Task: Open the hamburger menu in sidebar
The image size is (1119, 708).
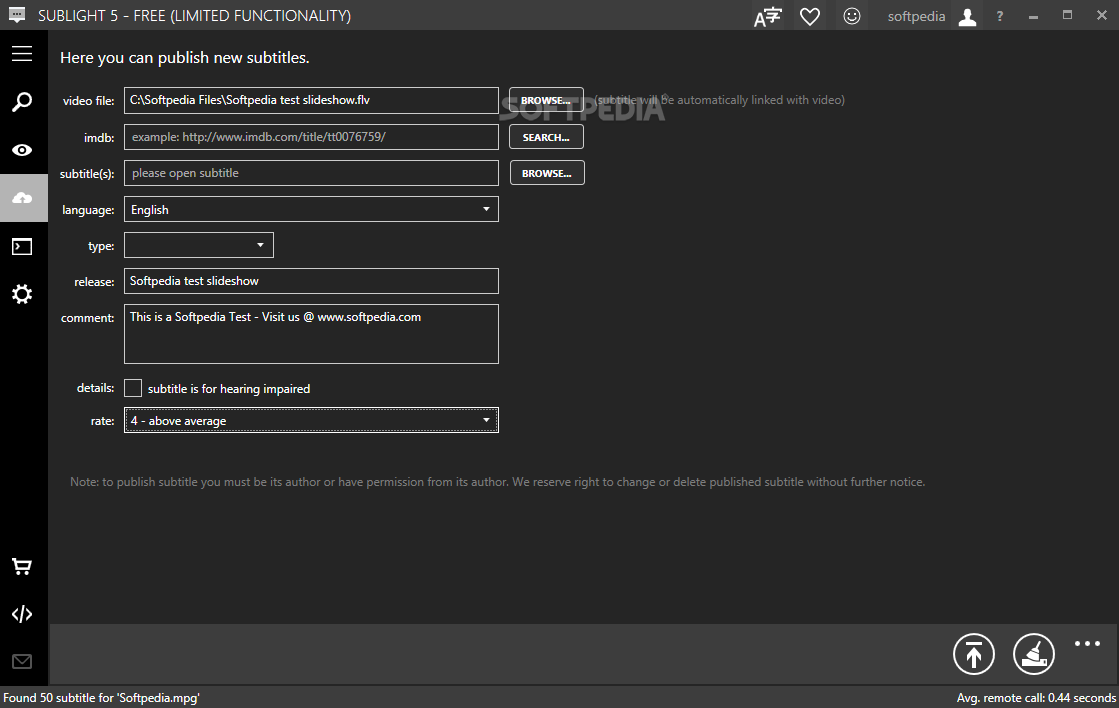Action: click(x=22, y=54)
